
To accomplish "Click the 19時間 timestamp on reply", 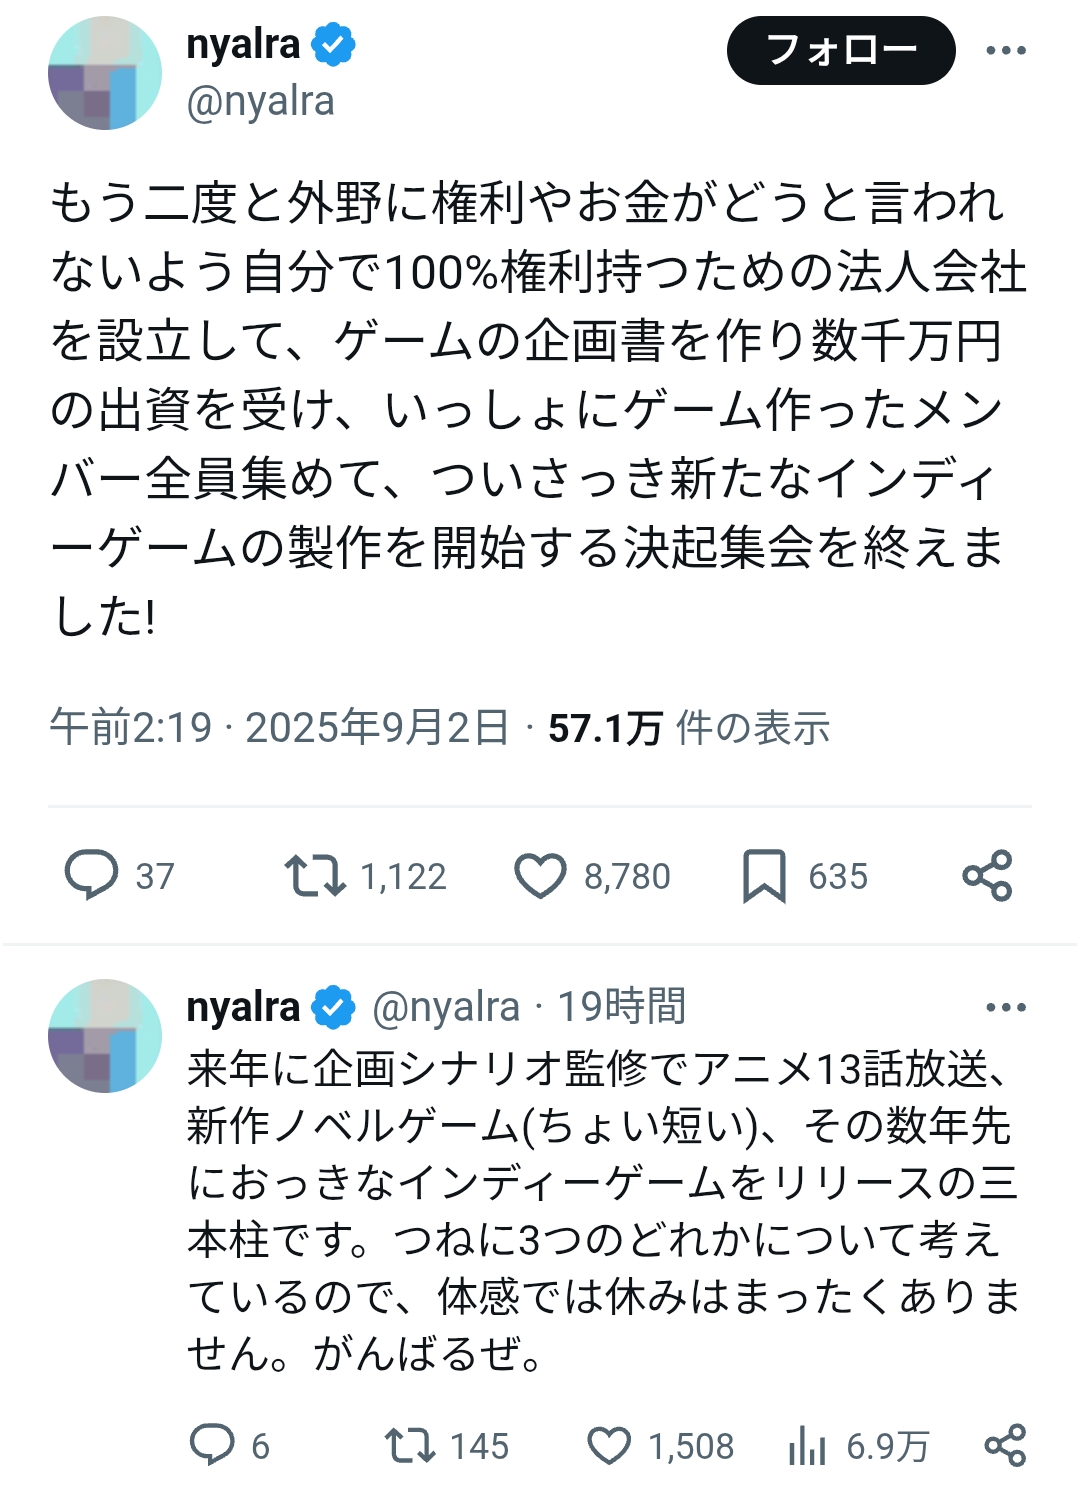I will click(621, 1007).
